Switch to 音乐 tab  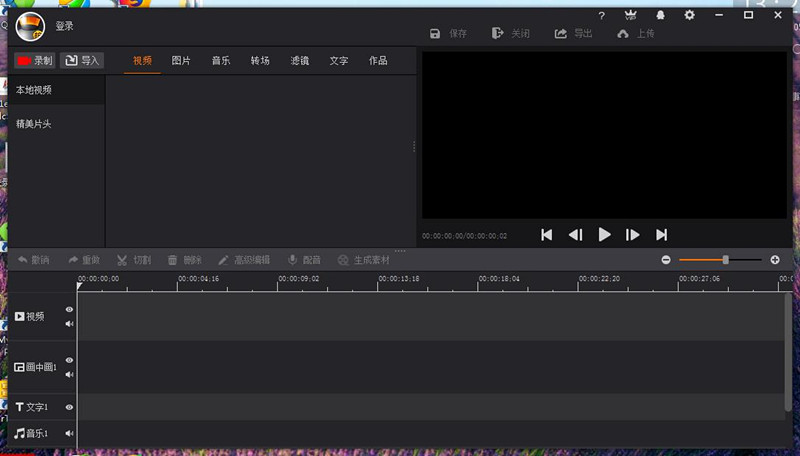click(x=221, y=61)
